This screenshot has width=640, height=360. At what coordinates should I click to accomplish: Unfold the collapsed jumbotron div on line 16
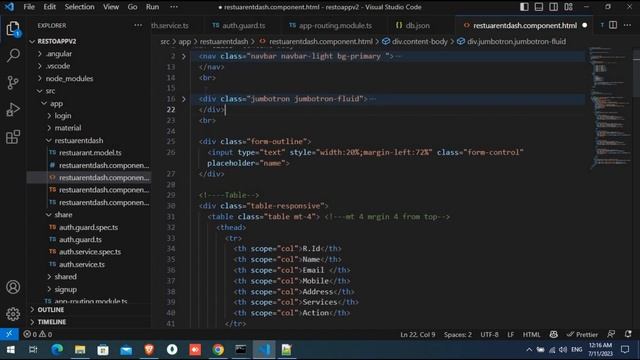[x=184, y=99]
